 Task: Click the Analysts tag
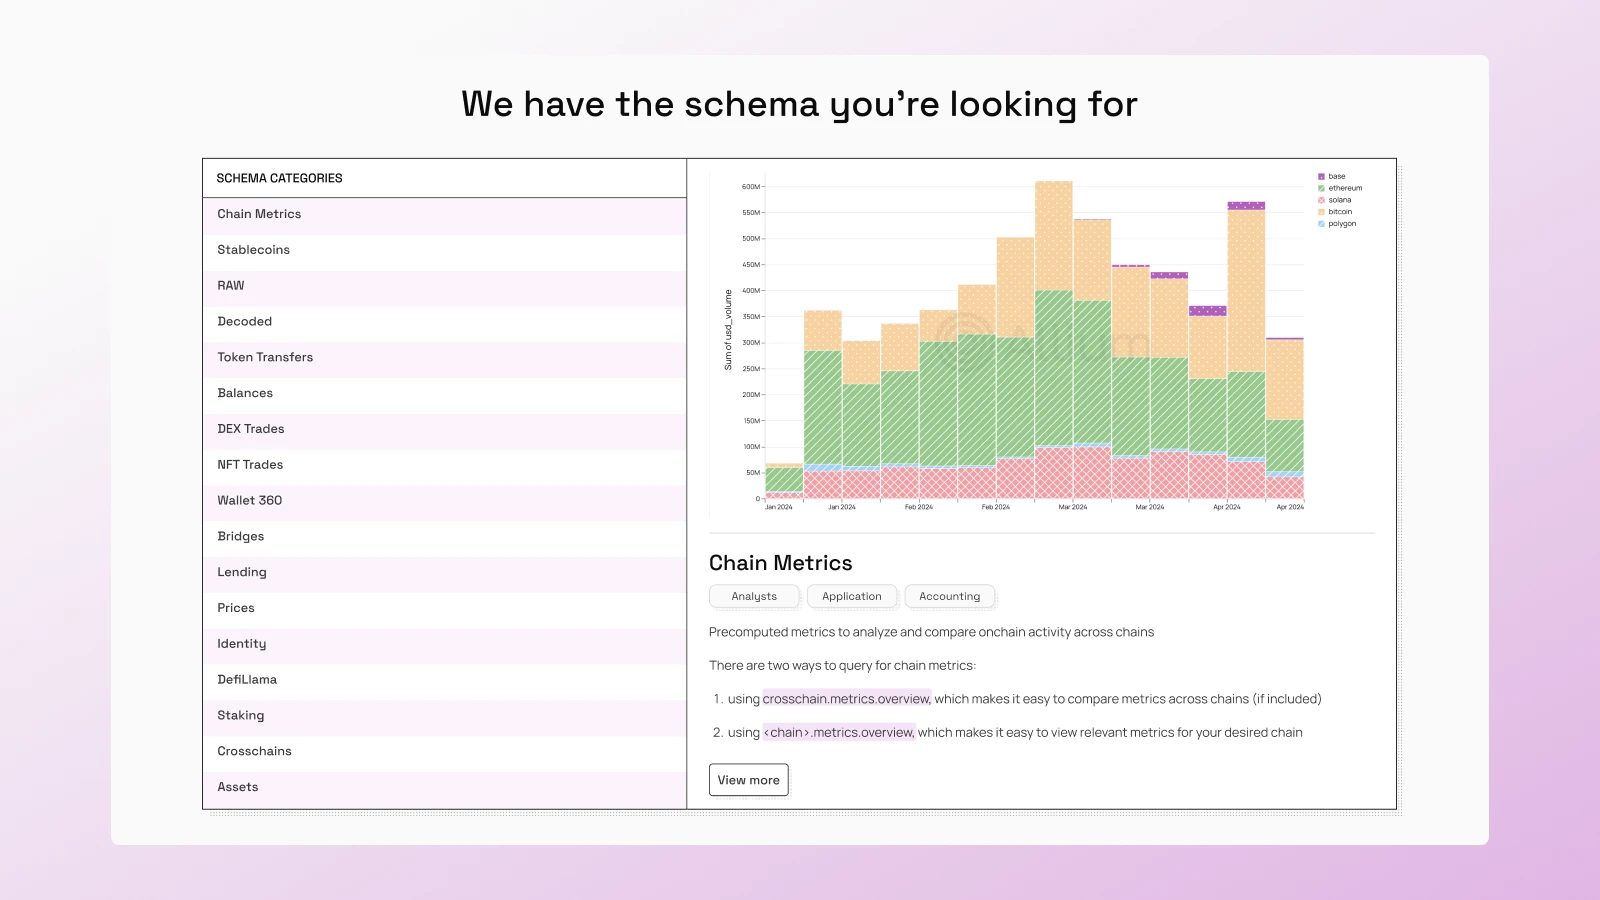(x=754, y=596)
